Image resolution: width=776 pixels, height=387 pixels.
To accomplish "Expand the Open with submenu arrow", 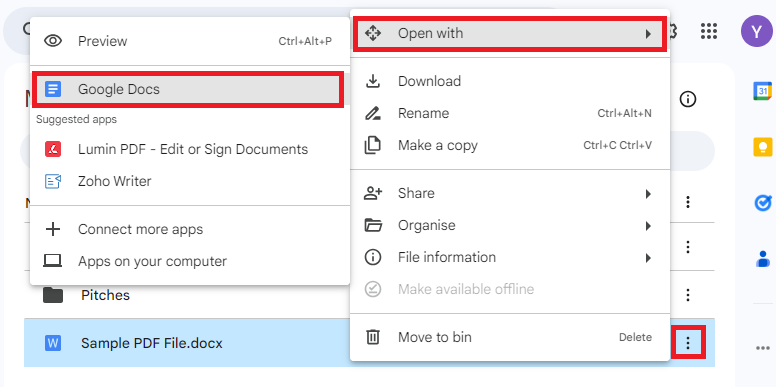I will [x=648, y=34].
